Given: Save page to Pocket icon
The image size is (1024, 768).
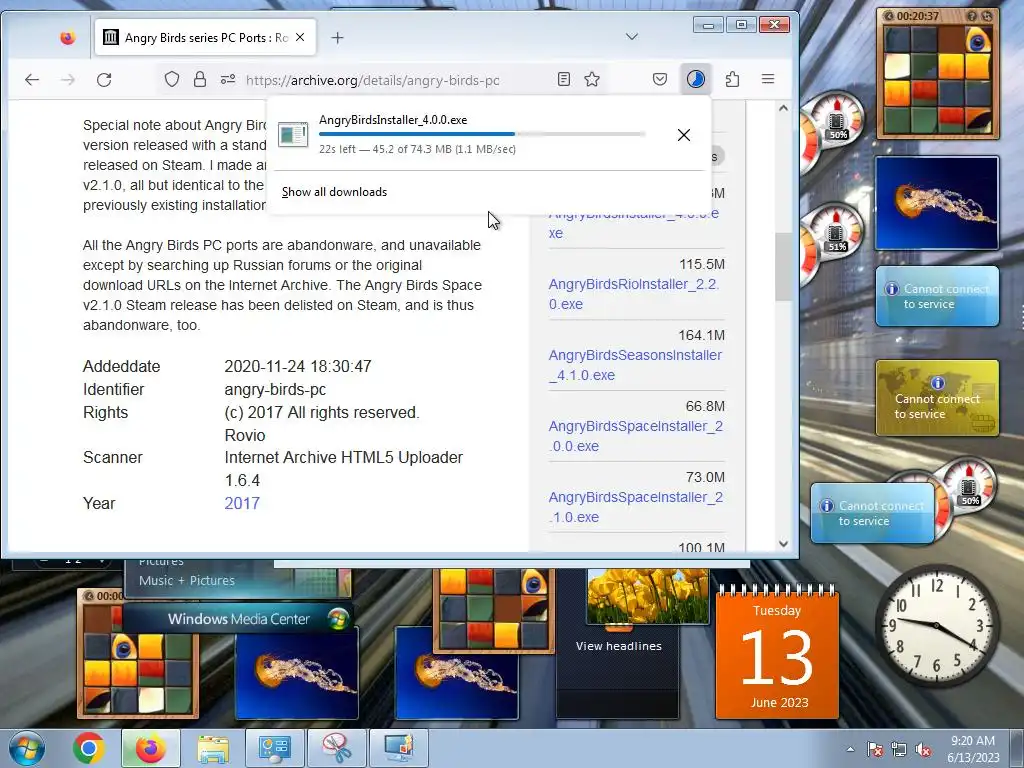Looking at the screenshot, I should [660, 80].
